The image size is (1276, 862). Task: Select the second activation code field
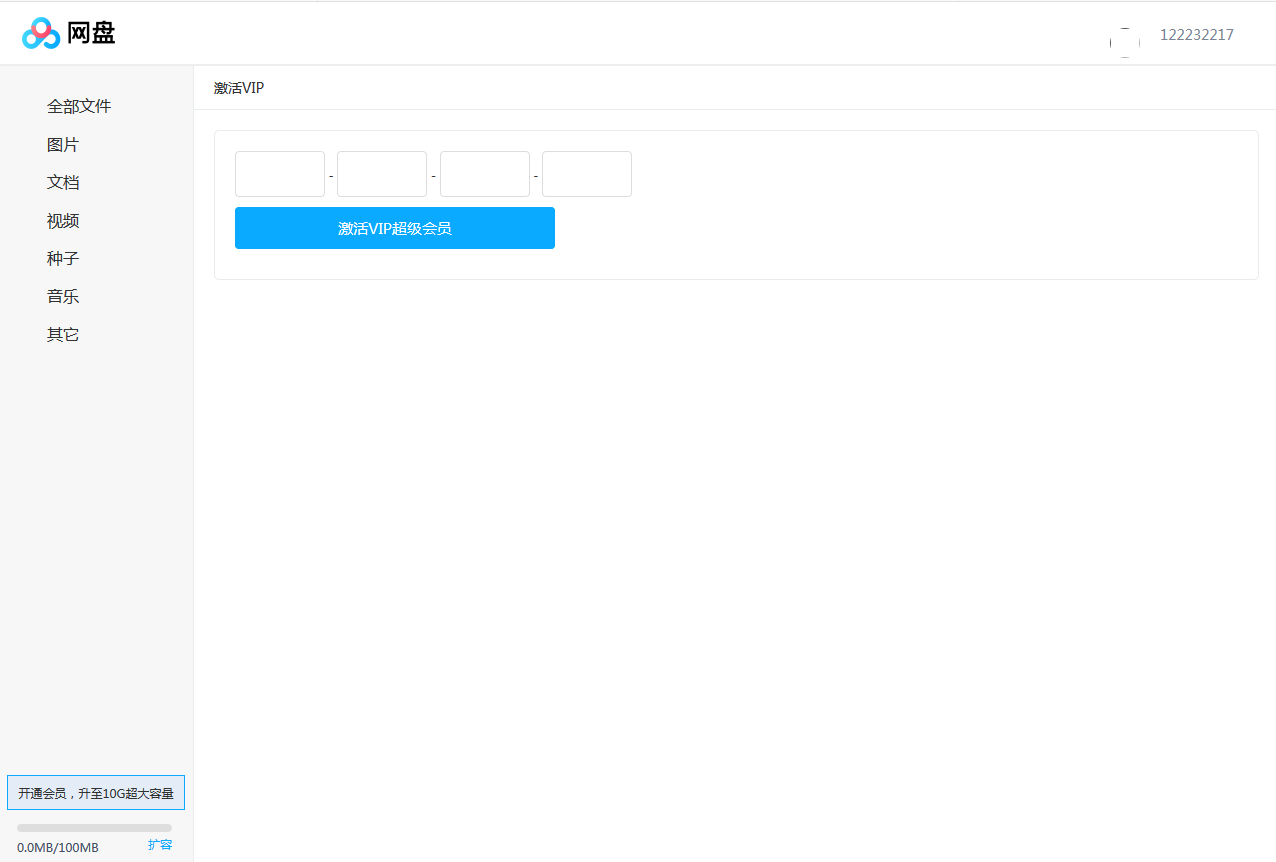click(381, 173)
